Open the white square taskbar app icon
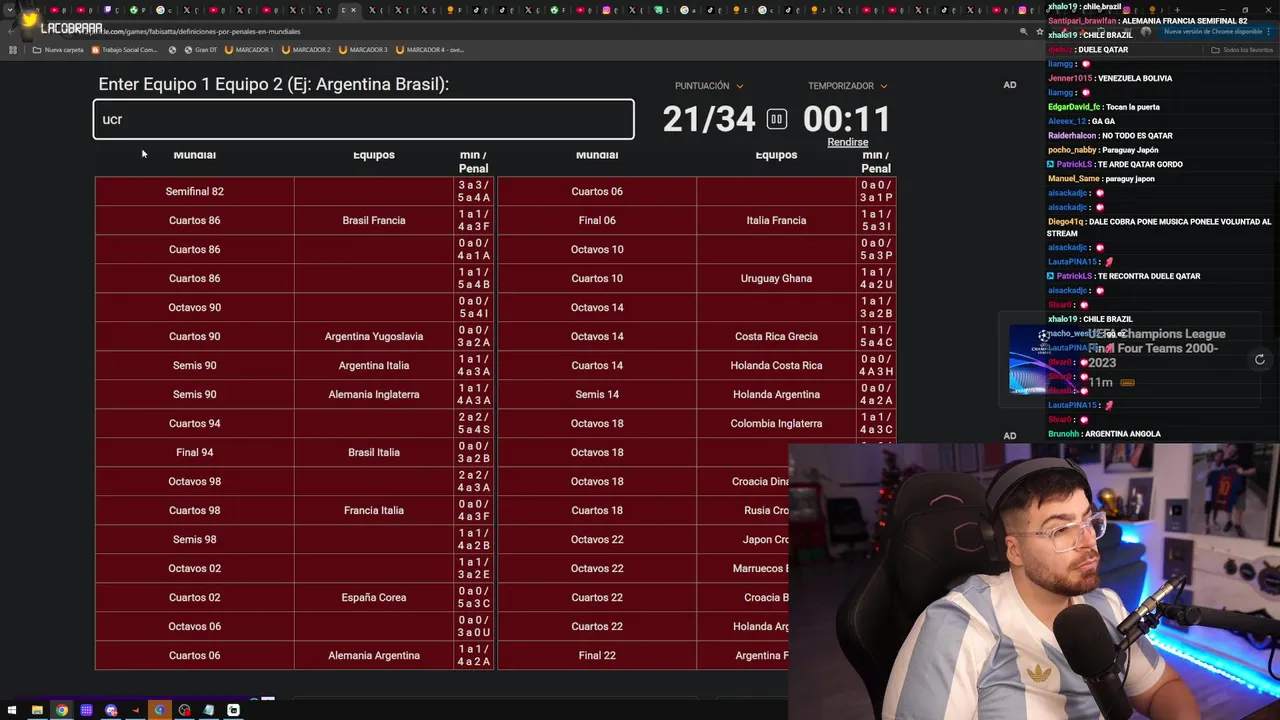 233,710
